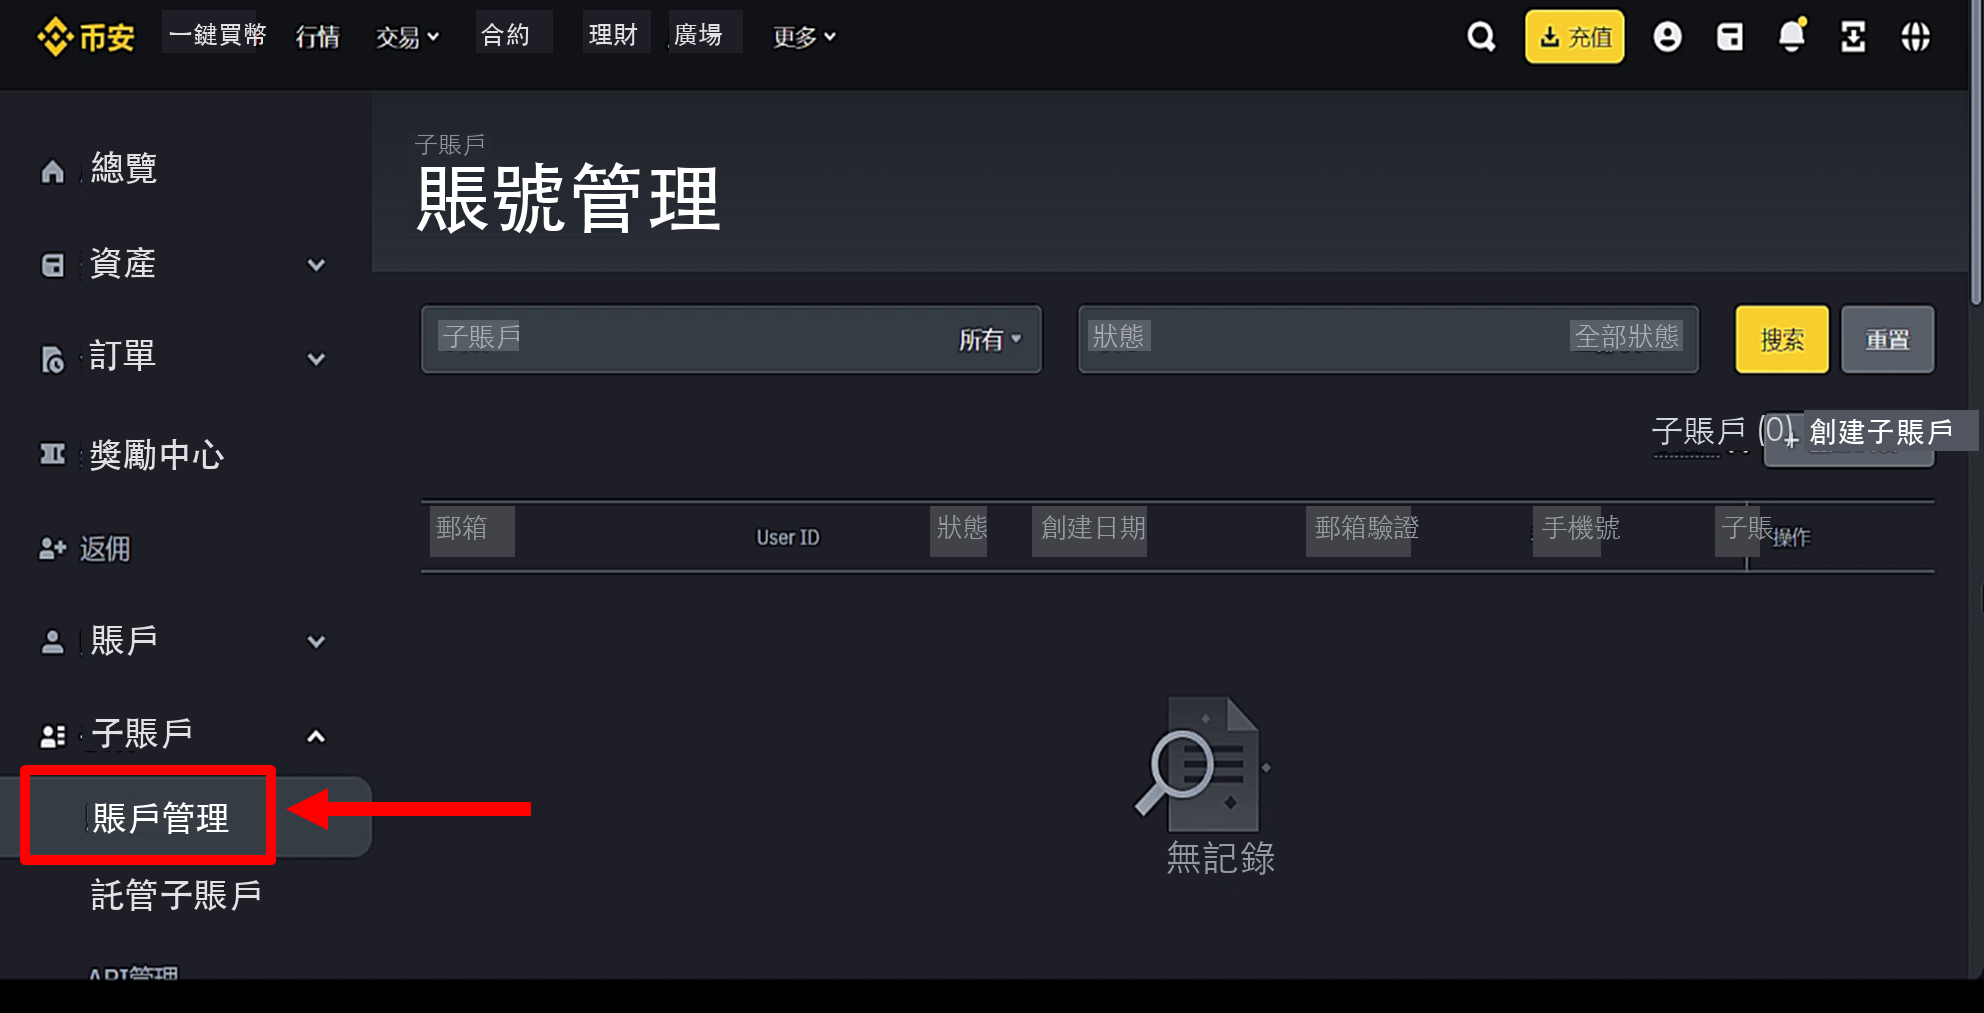1984x1013 pixels.
Task: Select 託管子賬戶 managed sub-account item
Action: [x=176, y=895]
